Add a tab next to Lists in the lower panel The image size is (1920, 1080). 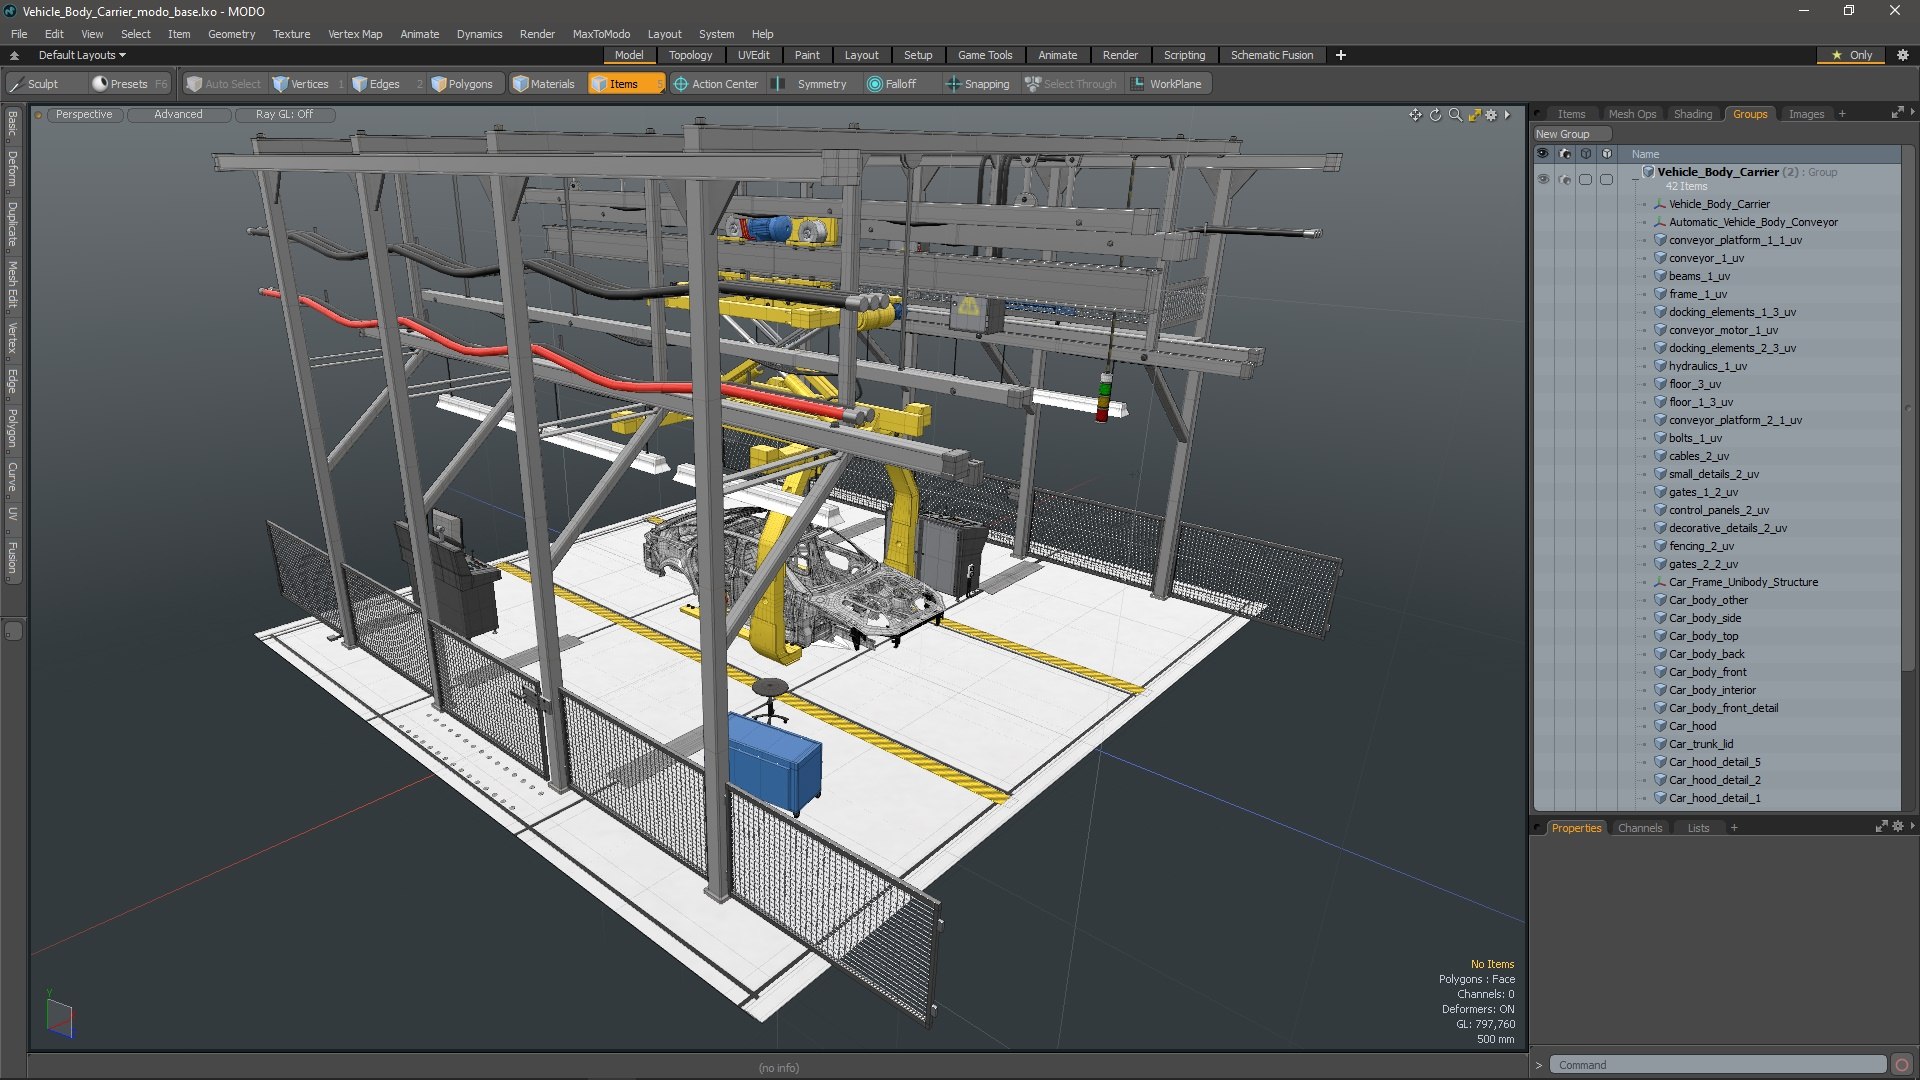(x=1734, y=828)
